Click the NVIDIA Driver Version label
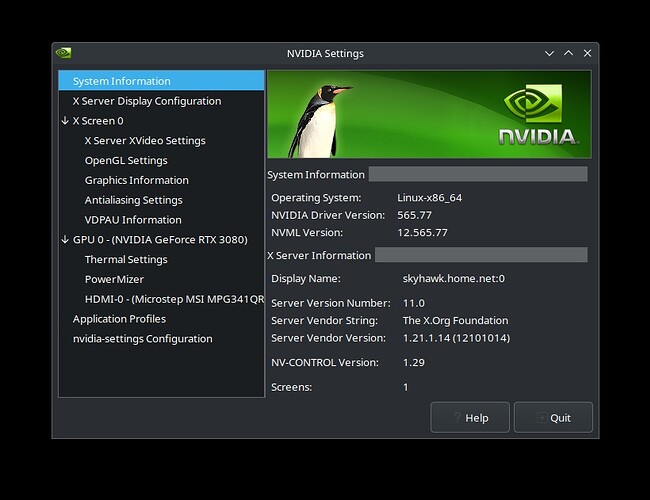This screenshot has height=500, width=650. click(x=328, y=215)
